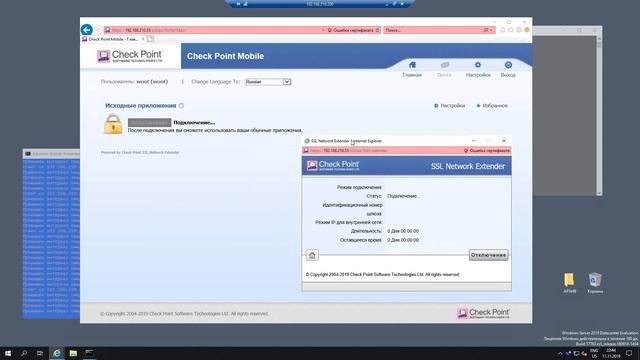Click the Check Point logo in portal header
The width and height of the screenshot is (640, 360).
130,56
